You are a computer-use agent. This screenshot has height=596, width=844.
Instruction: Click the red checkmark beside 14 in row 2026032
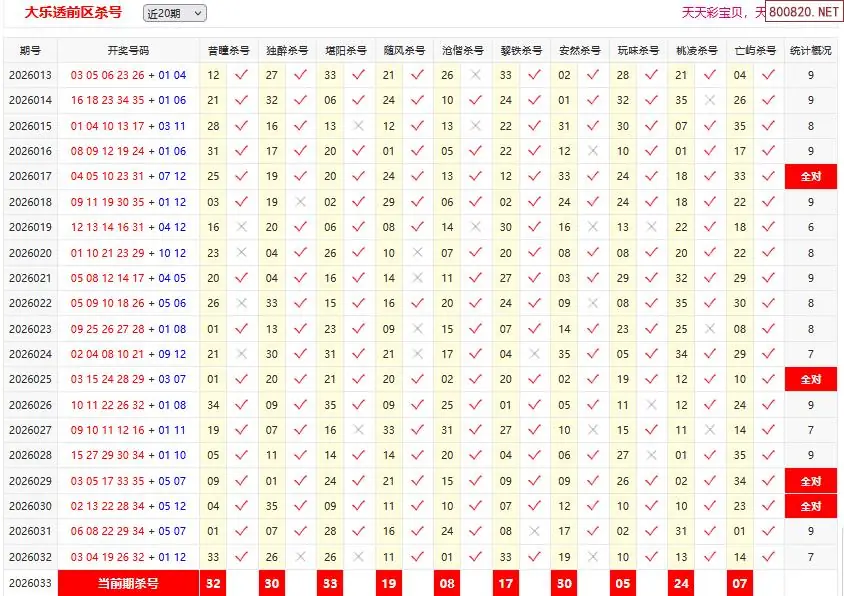click(x=768, y=557)
